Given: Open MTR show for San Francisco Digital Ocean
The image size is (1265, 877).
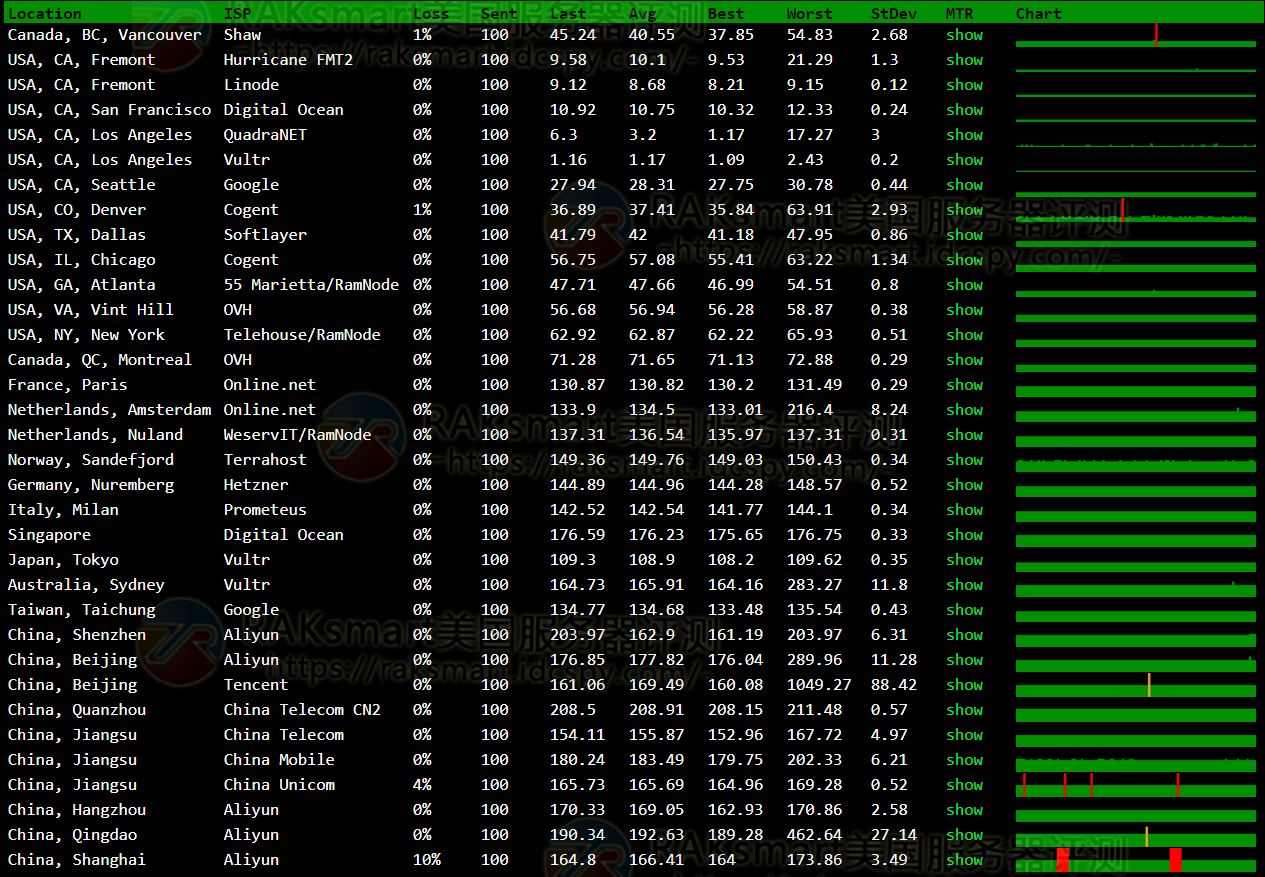Looking at the screenshot, I should (x=964, y=110).
